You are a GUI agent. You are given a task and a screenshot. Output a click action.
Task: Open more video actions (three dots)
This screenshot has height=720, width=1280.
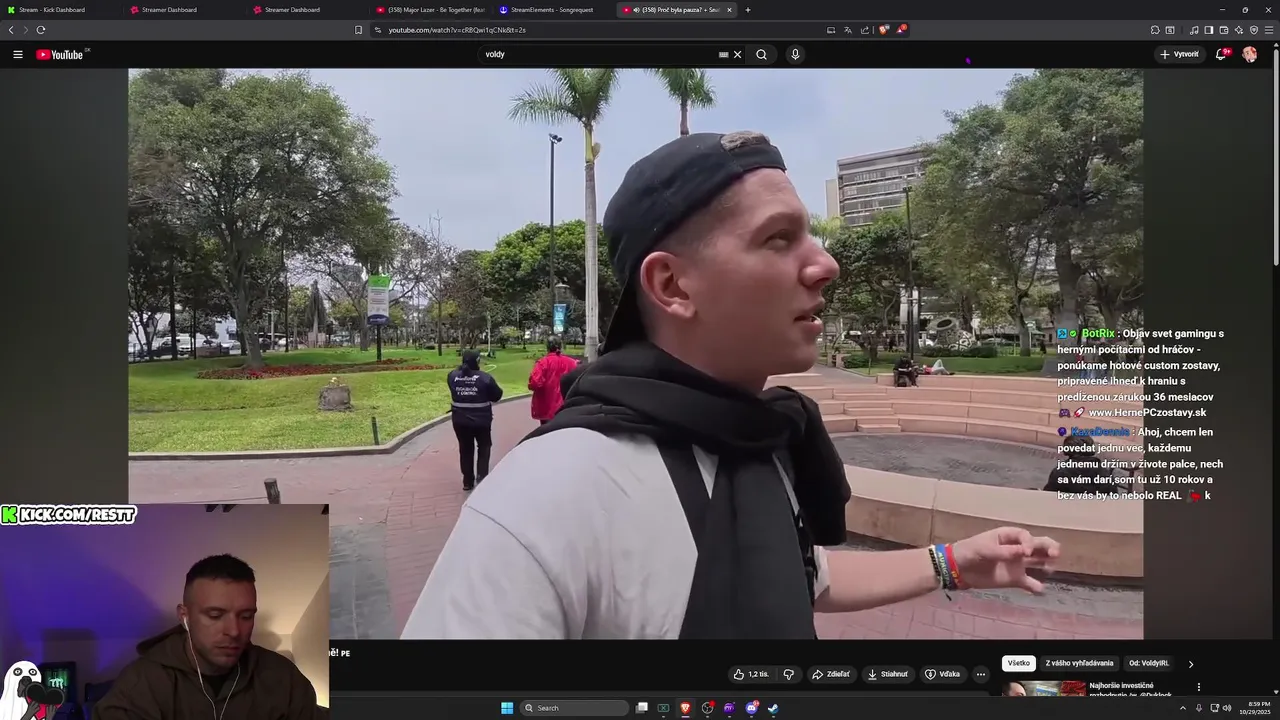pyautogui.click(x=981, y=674)
